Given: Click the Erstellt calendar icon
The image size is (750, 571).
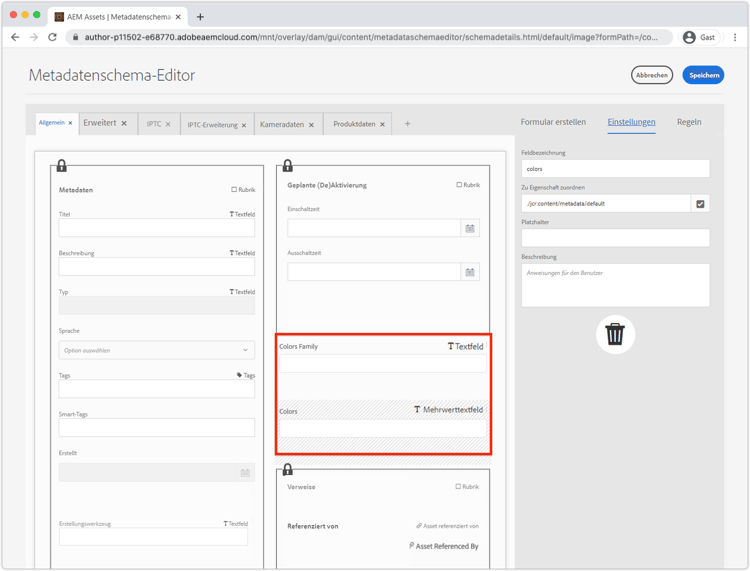Looking at the screenshot, I should point(245,472).
